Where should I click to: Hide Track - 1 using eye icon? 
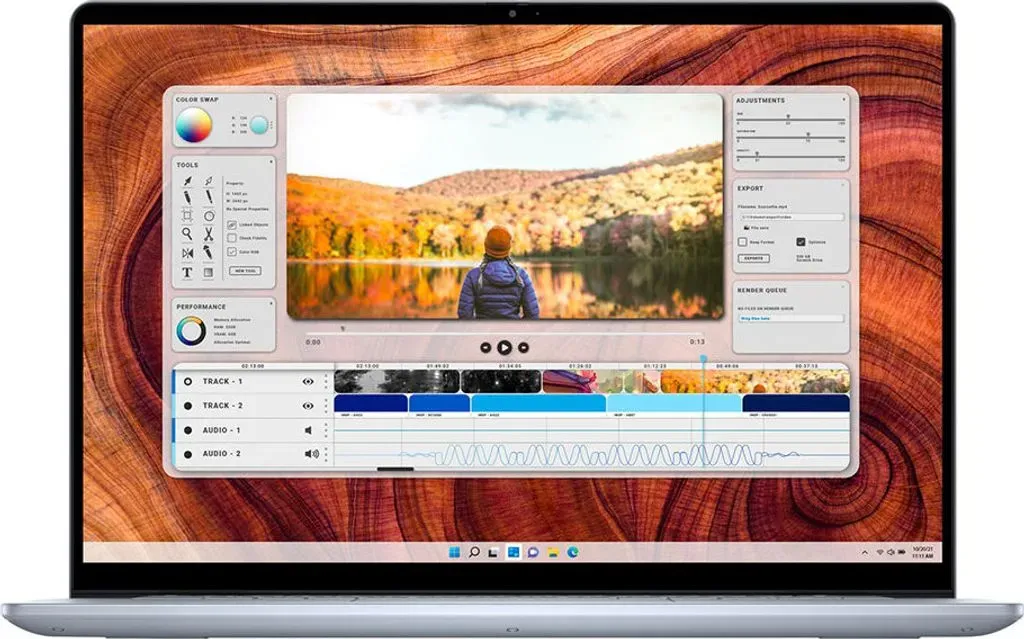(x=308, y=381)
